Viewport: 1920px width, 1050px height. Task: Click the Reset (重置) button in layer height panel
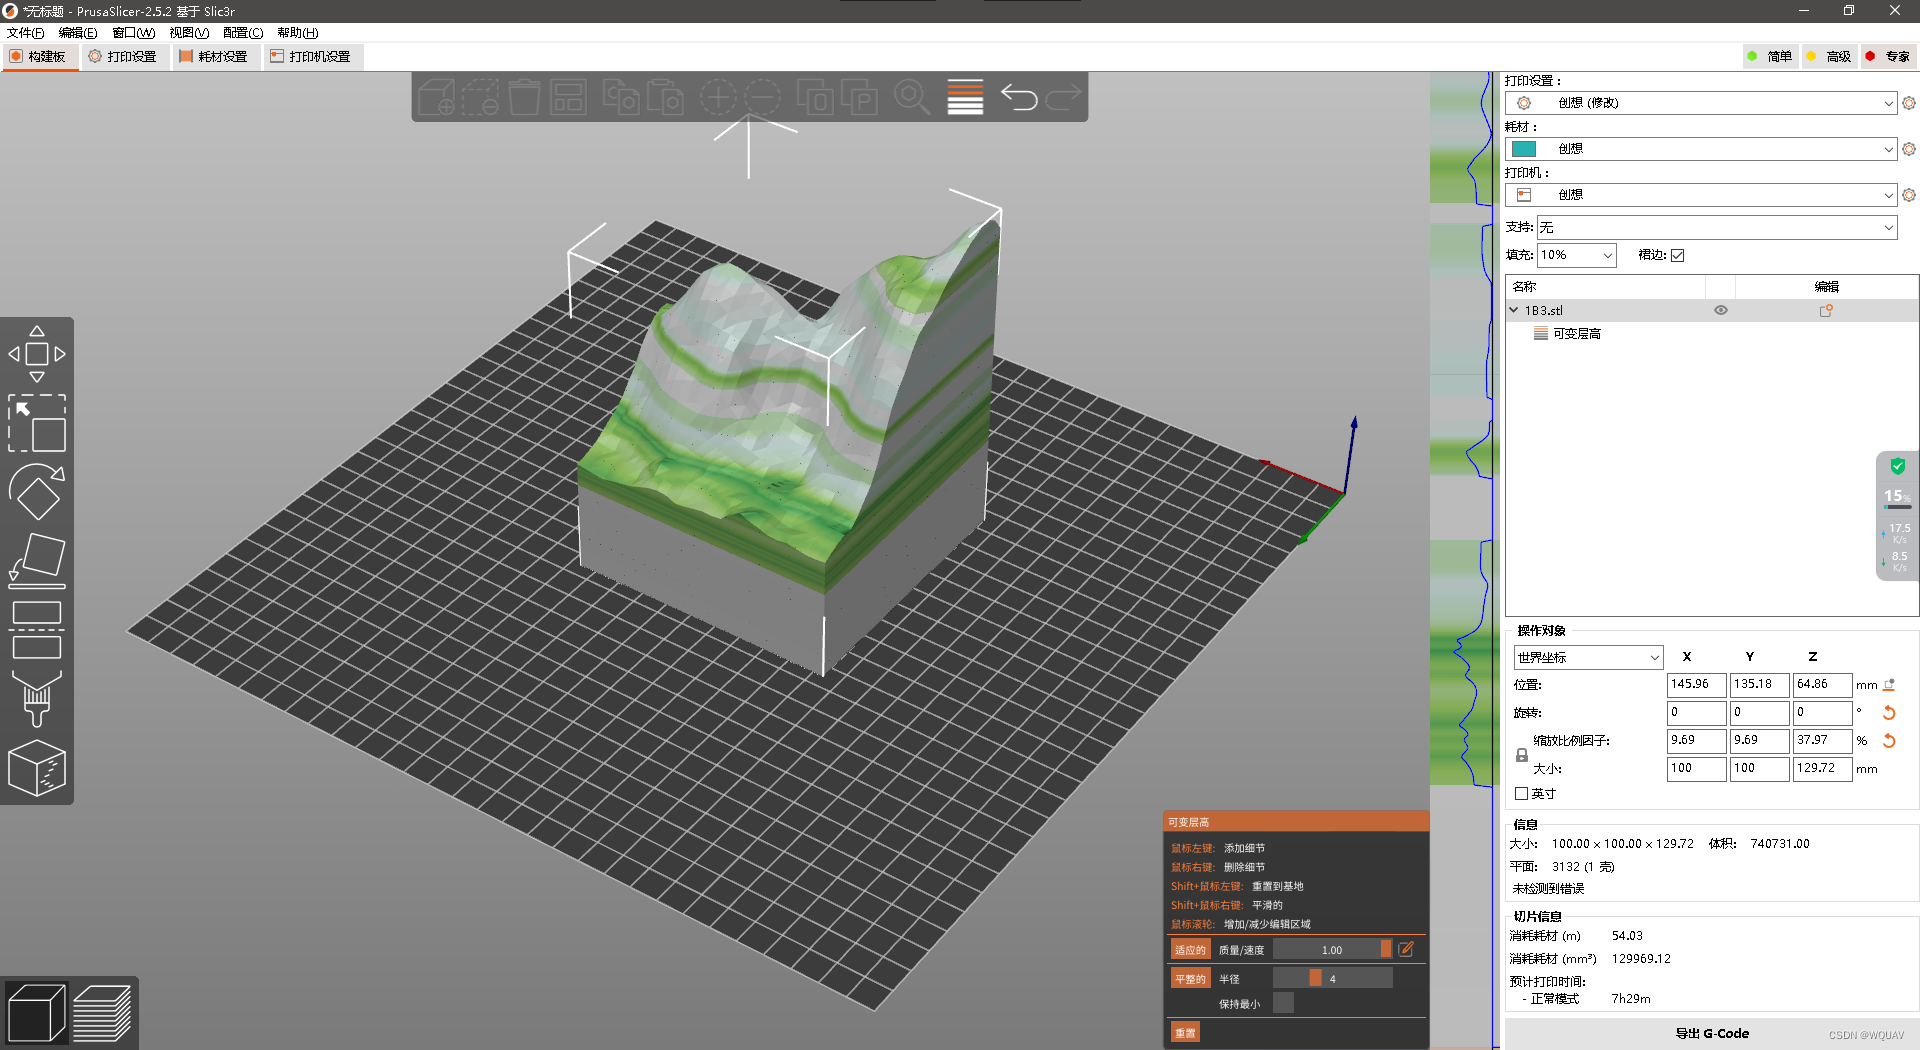pyautogui.click(x=1185, y=1032)
